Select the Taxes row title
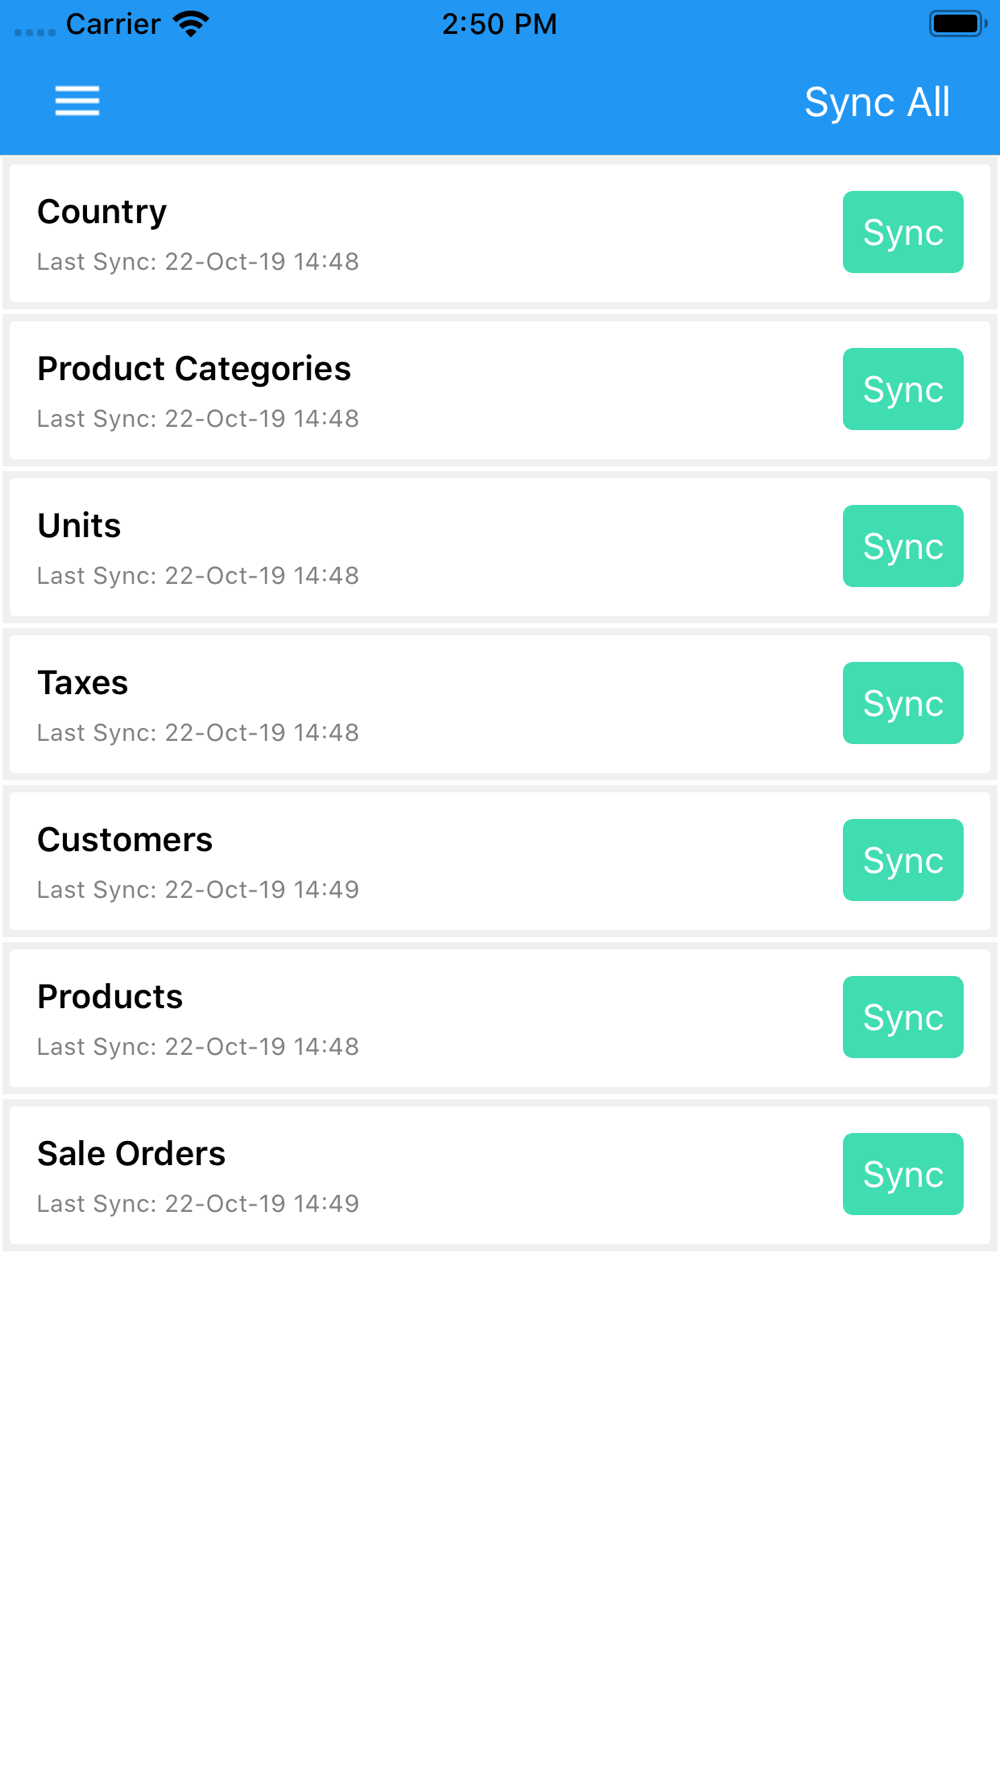 click(x=83, y=683)
